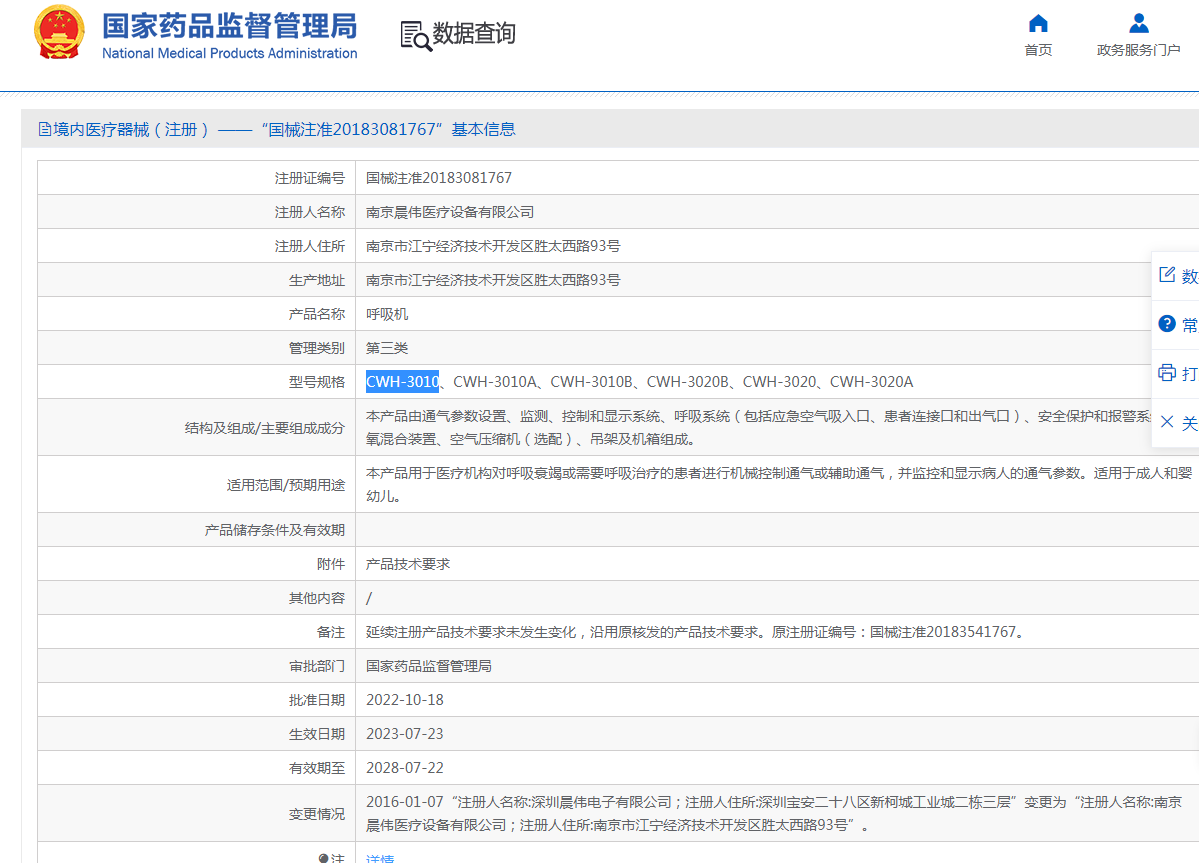Click 适用范围/预期用途 description text
The height and width of the screenshot is (863, 1199).
pos(778,485)
